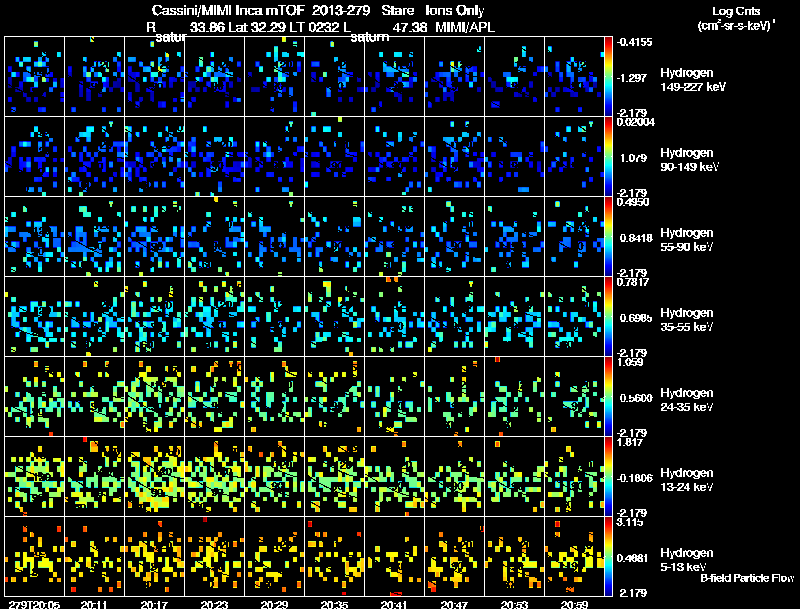
Task: Click the -0.1606 color scale midpoint value
Action: pyautogui.click(x=634, y=478)
